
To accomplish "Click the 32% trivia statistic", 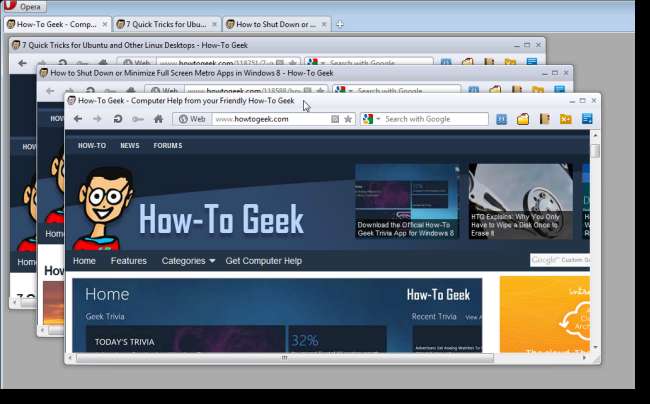I will [305, 340].
